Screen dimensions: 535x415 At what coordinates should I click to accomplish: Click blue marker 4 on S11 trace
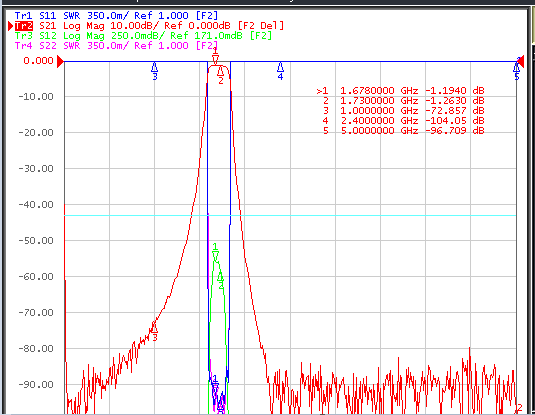[x=280, y=67]
